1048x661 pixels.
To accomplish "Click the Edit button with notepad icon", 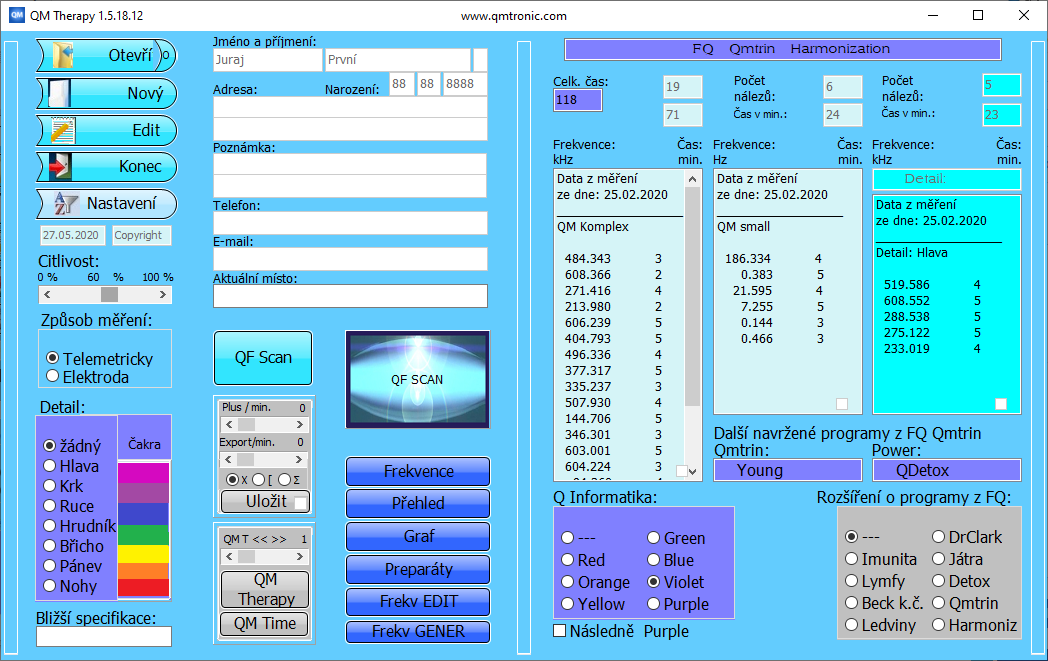I will 106,130.
